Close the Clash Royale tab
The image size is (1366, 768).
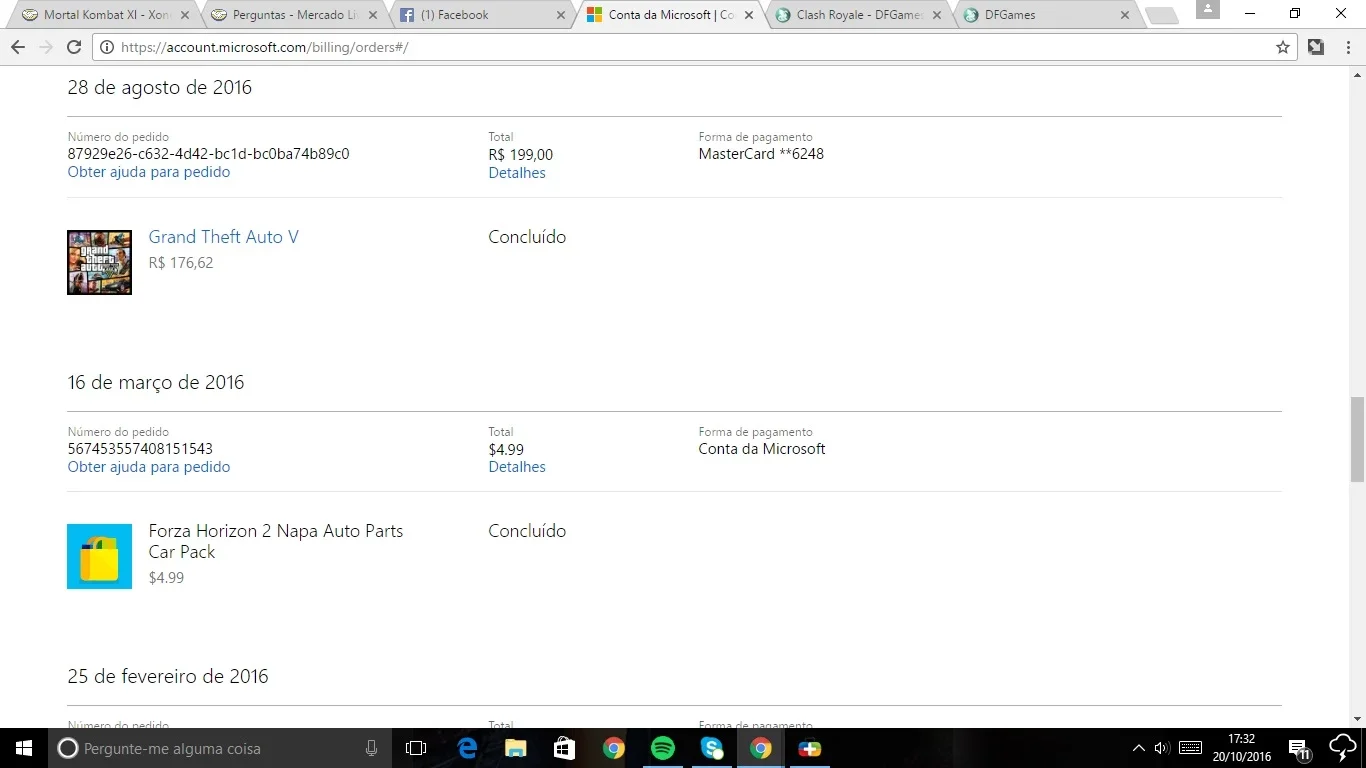point(938,15)
